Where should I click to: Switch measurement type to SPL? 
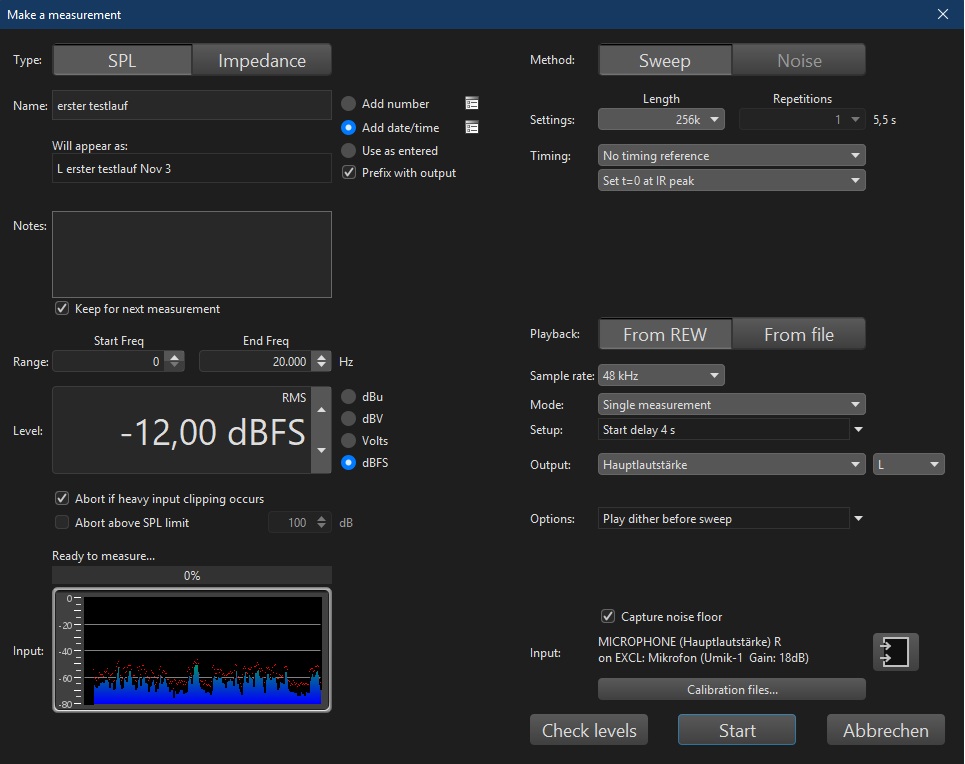click(x=122, y=60)
